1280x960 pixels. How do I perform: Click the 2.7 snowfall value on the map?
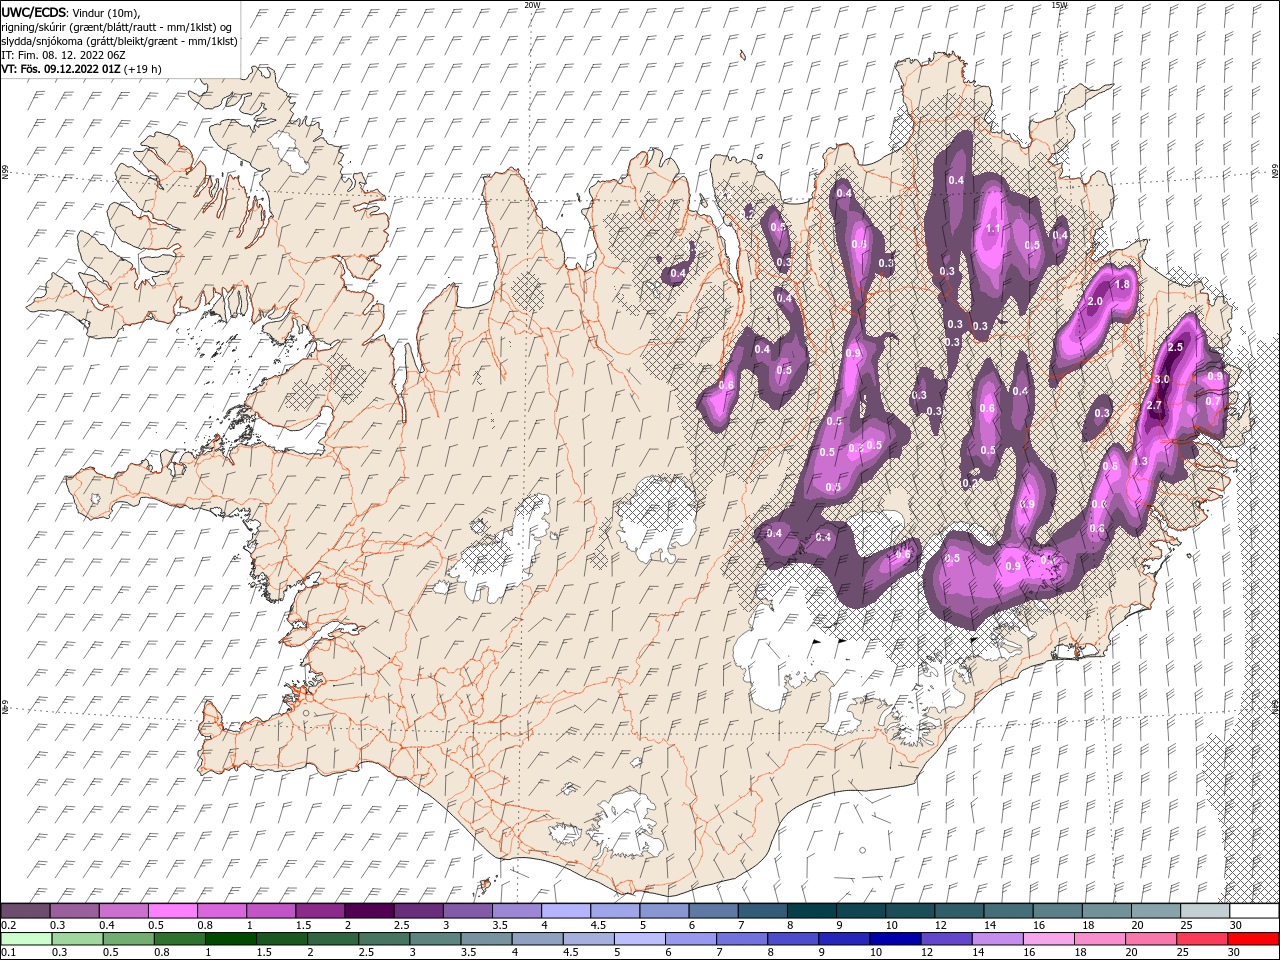1154,405
